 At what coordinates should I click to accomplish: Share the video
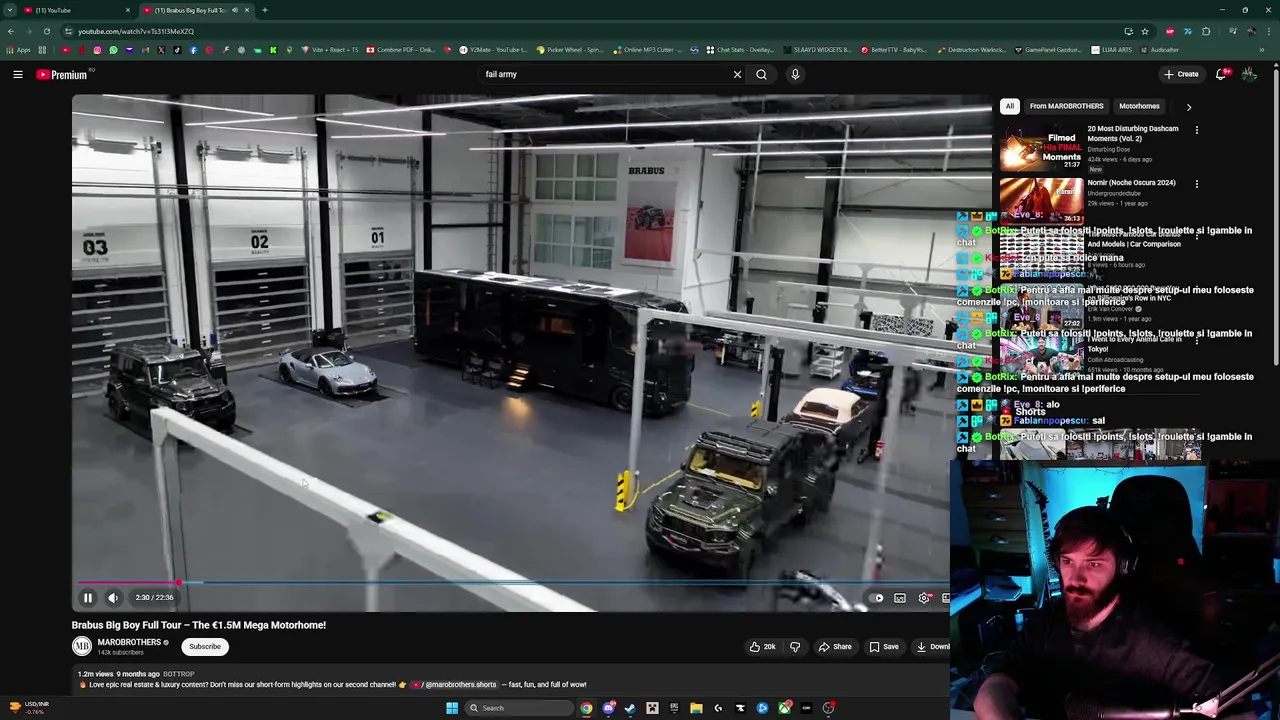(835, 647)
